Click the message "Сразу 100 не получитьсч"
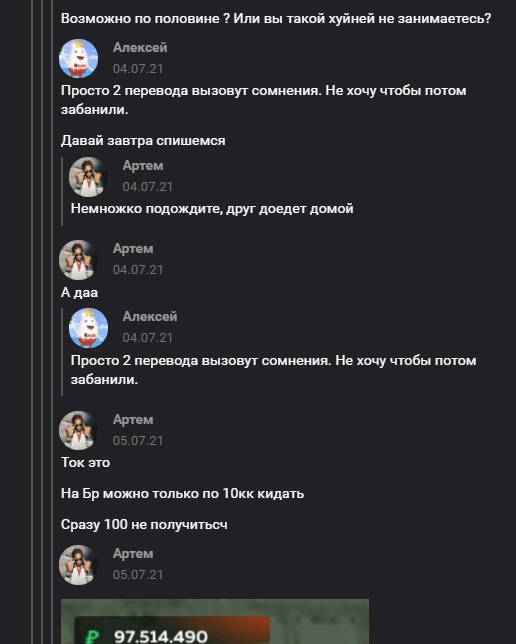The width and height of the screenshot is (516, 644). click(144, 525)
